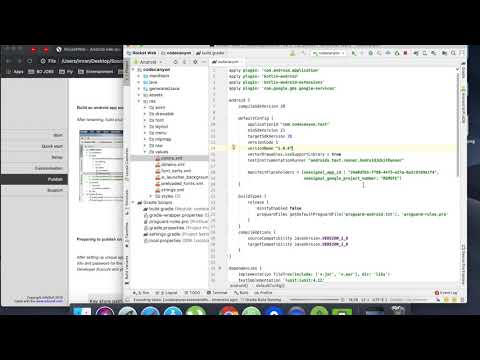
Task: Expand the styles (2) node
Action: click(151, 196)
